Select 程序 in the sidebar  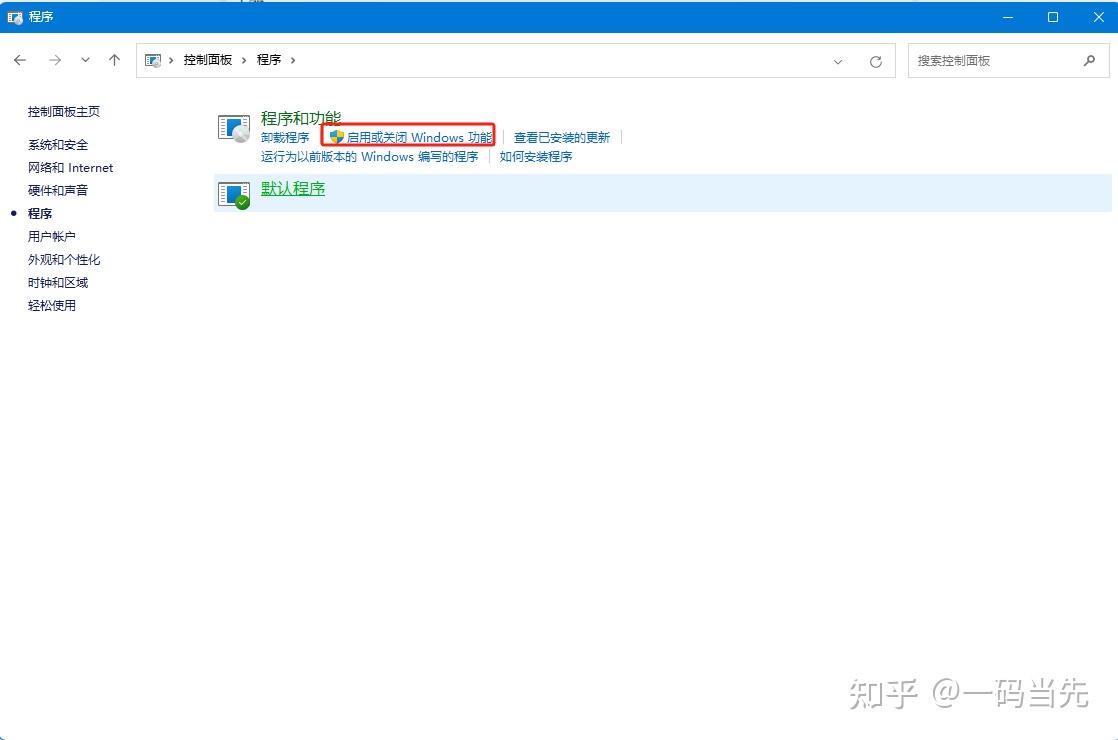pyautogui.click(x=40, y=213)
